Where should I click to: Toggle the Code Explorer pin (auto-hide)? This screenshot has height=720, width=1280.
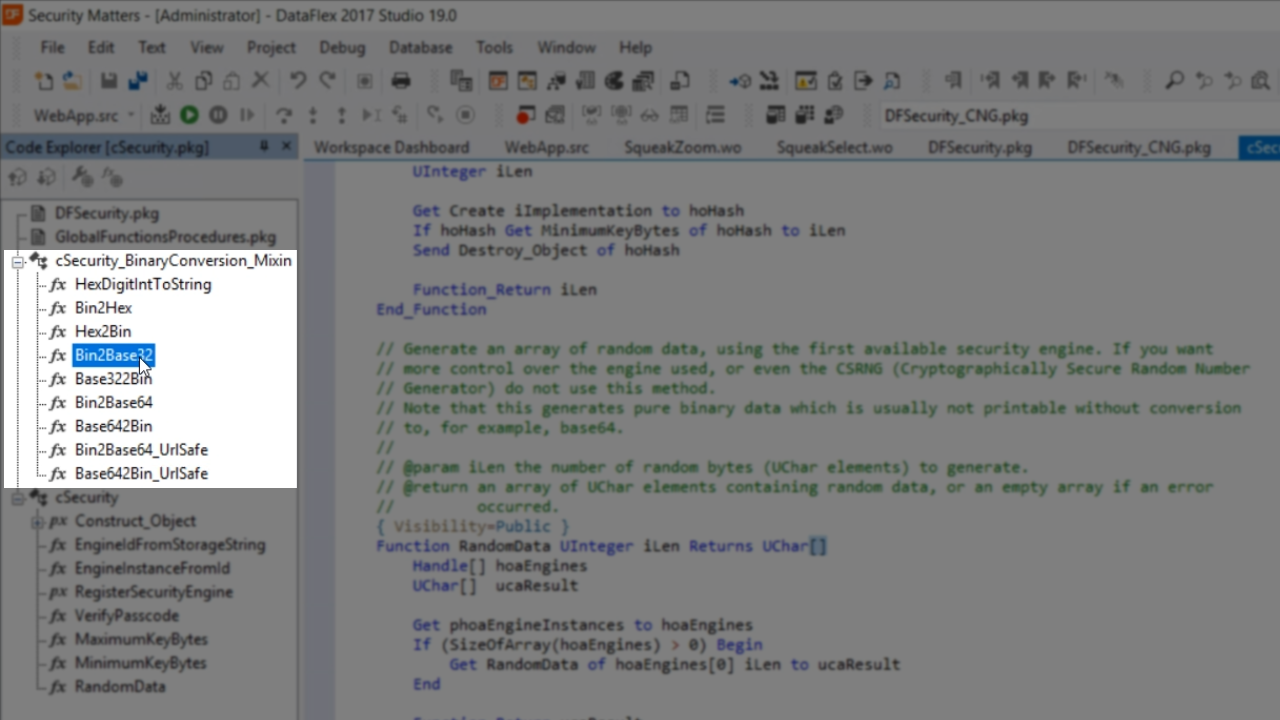tap(264, 146)
